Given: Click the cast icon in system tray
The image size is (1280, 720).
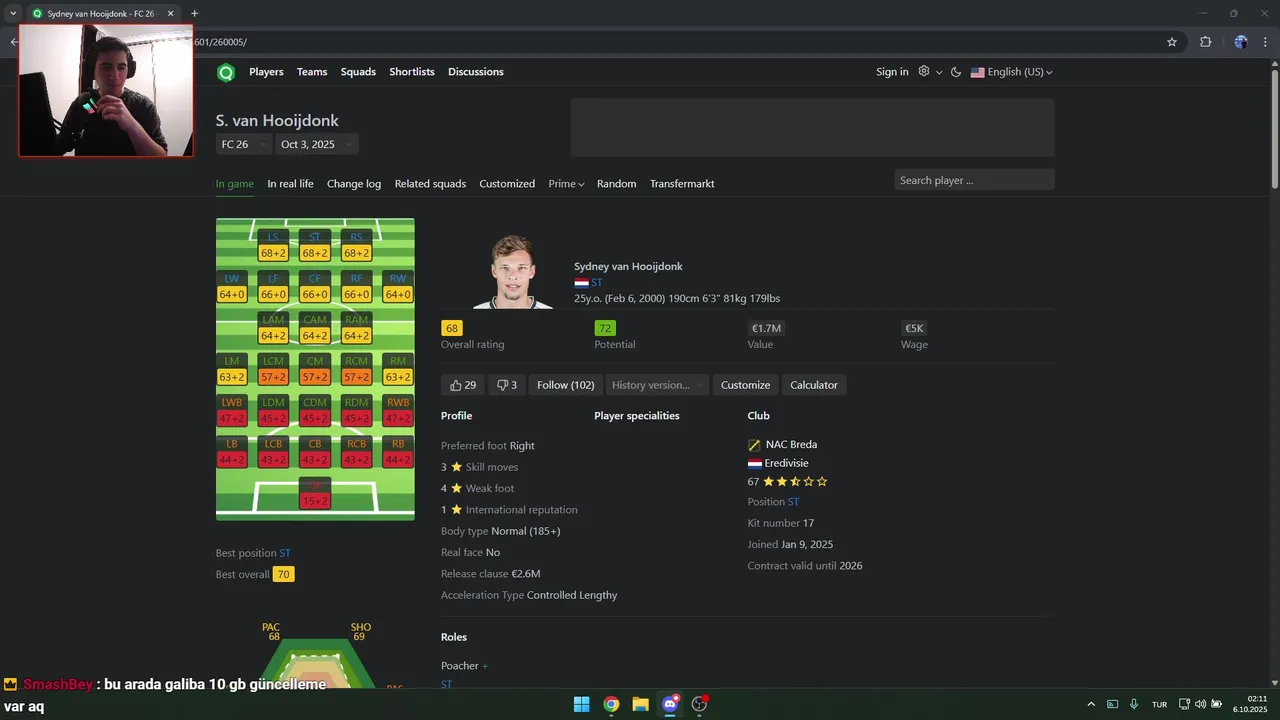Looking at the screenshot, I should tap(1112, 704).
